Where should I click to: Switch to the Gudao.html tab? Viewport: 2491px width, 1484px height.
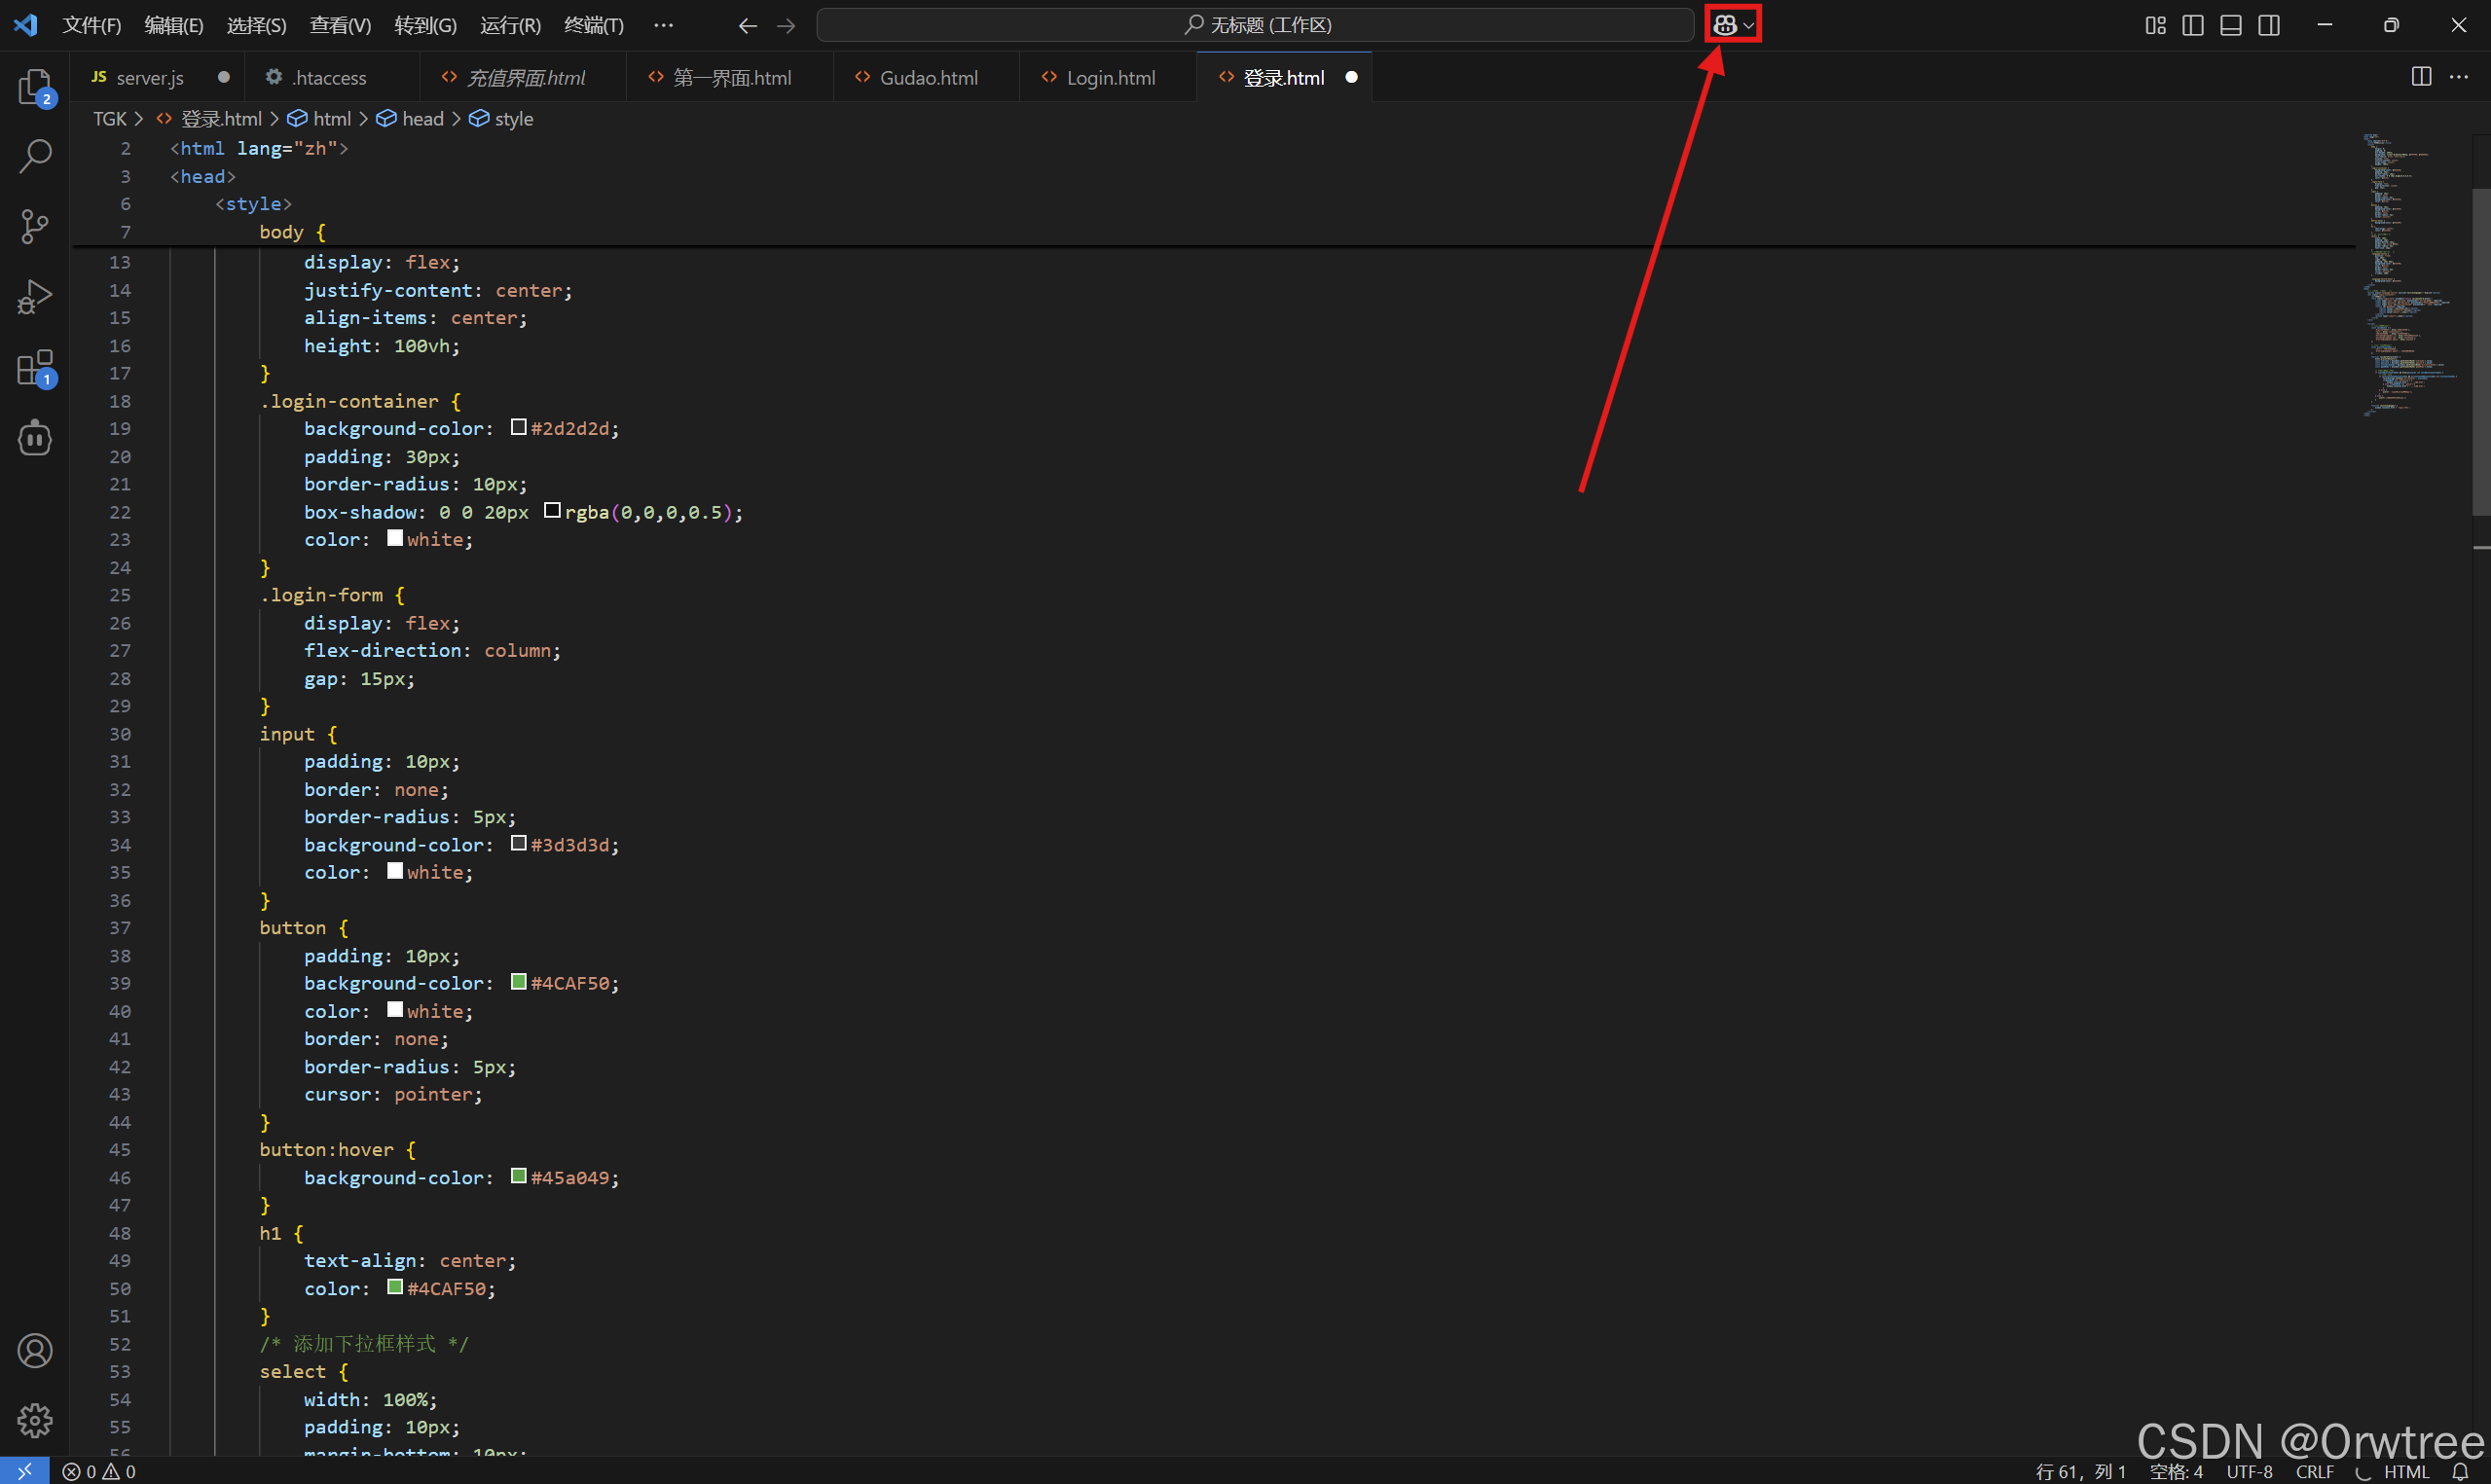point(927,78)
